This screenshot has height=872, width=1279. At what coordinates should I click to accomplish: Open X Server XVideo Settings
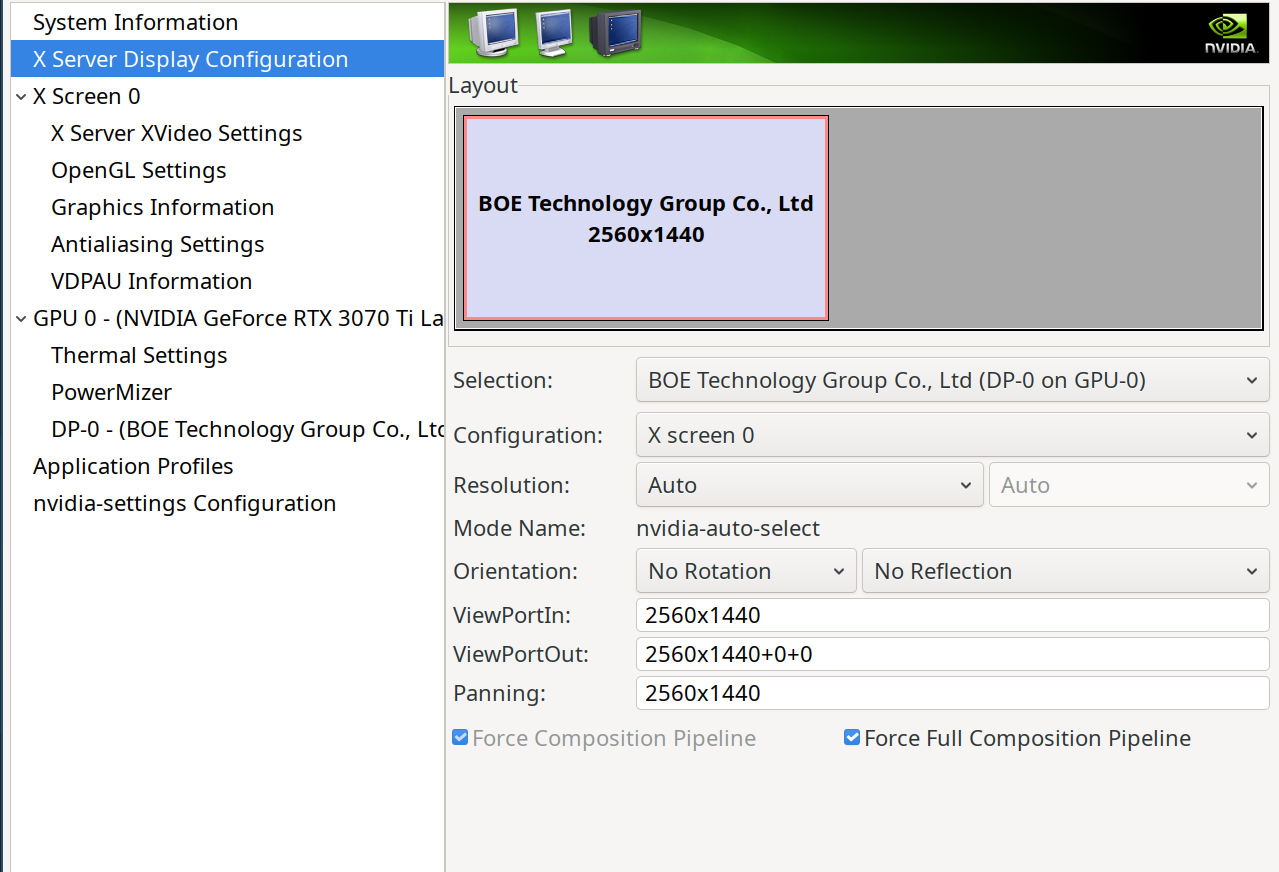(x=177, y=133)
